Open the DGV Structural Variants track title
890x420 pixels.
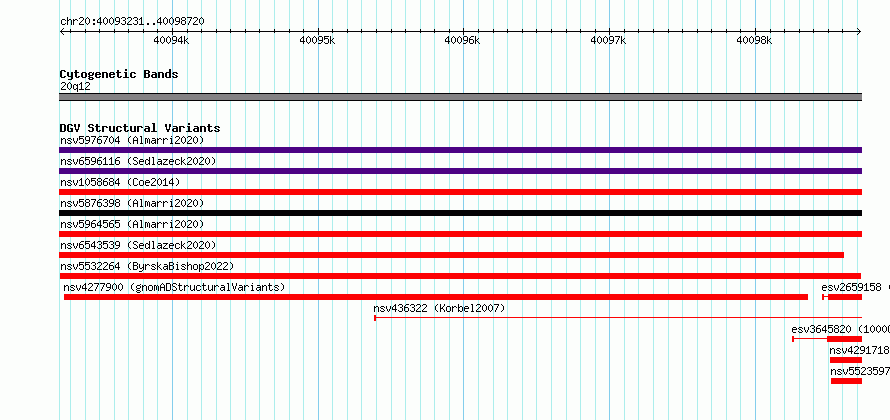tap(140, 128)
